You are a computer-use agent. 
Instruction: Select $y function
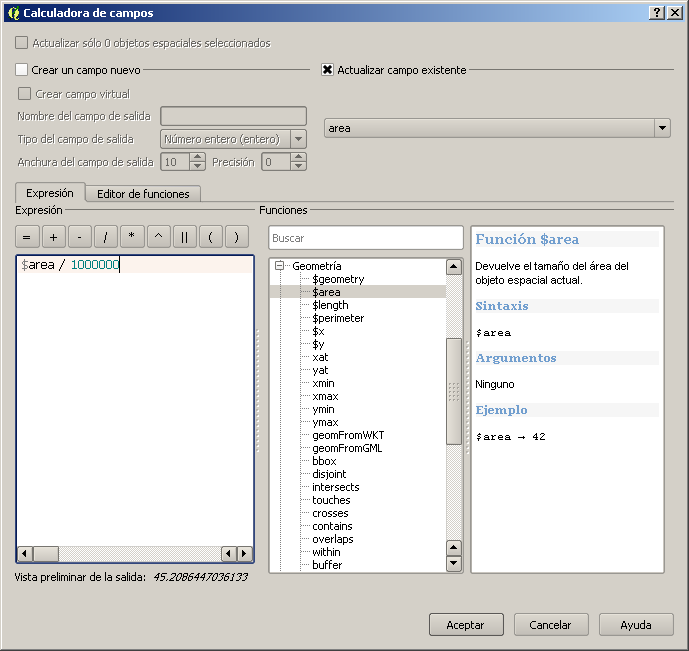point(318,344)
